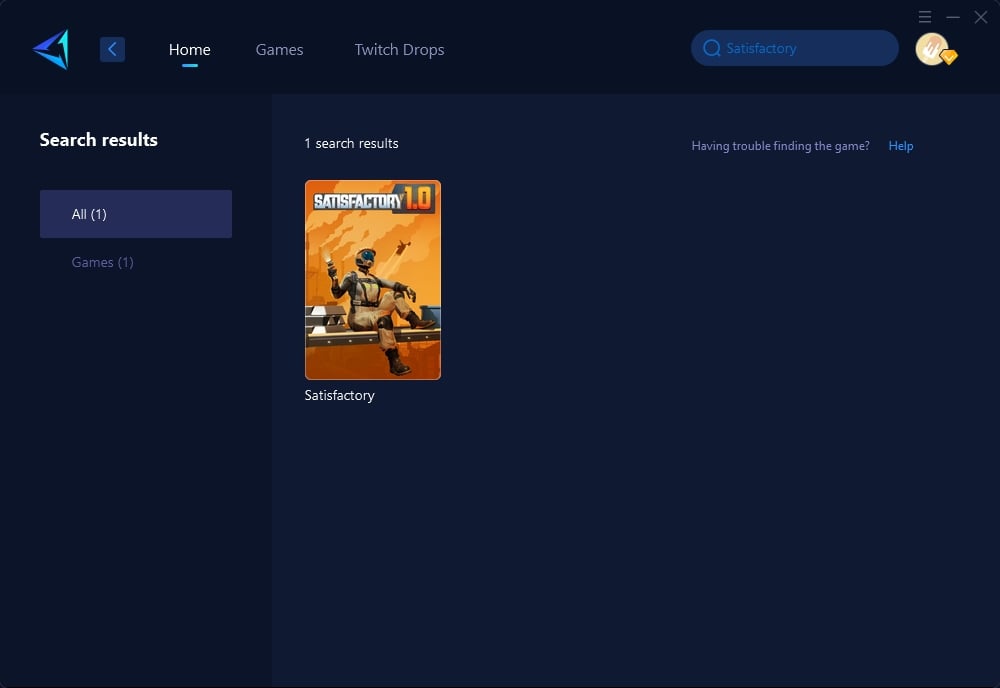The width and height of the screenshot is (1000, 688).
Task: Click the Satisfactory game title label
Action: coord(339,395)
